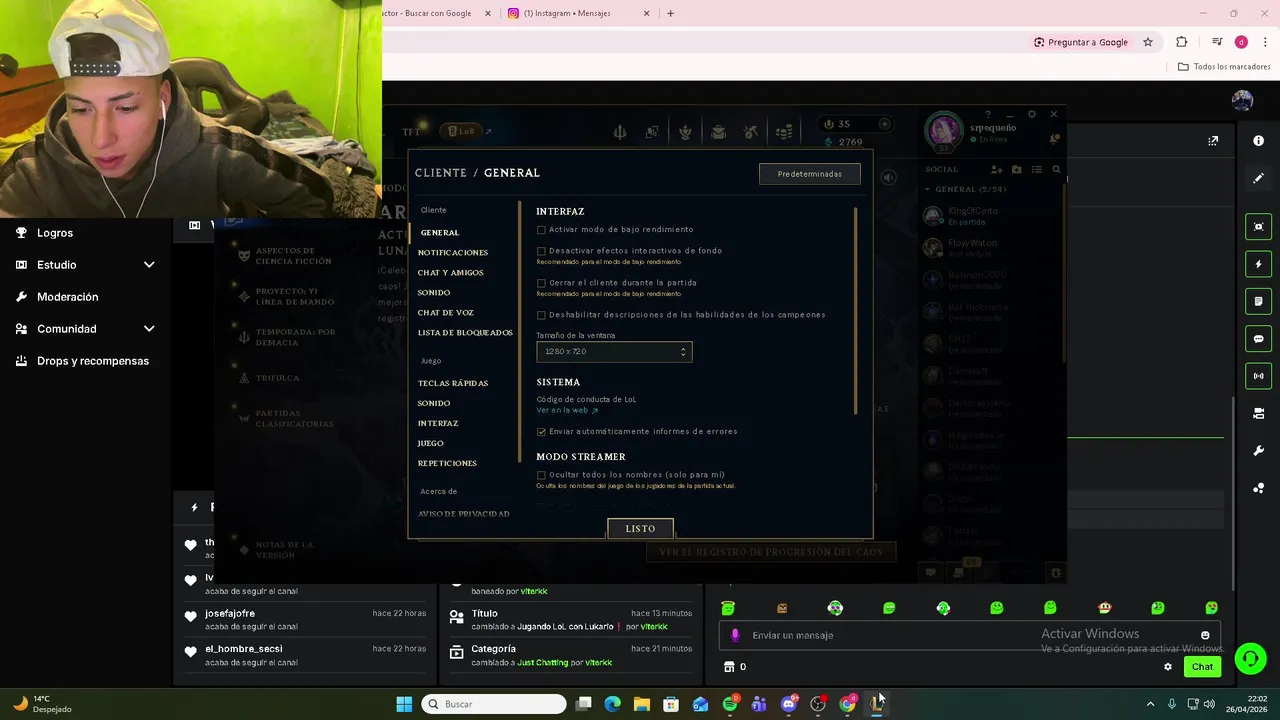
Task: Click the green headset support button
Action: [1250, 658]
